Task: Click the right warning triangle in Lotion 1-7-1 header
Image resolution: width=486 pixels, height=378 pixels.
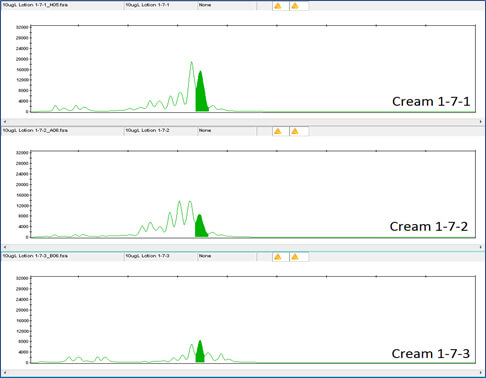Action: click(x=295, y=6)
